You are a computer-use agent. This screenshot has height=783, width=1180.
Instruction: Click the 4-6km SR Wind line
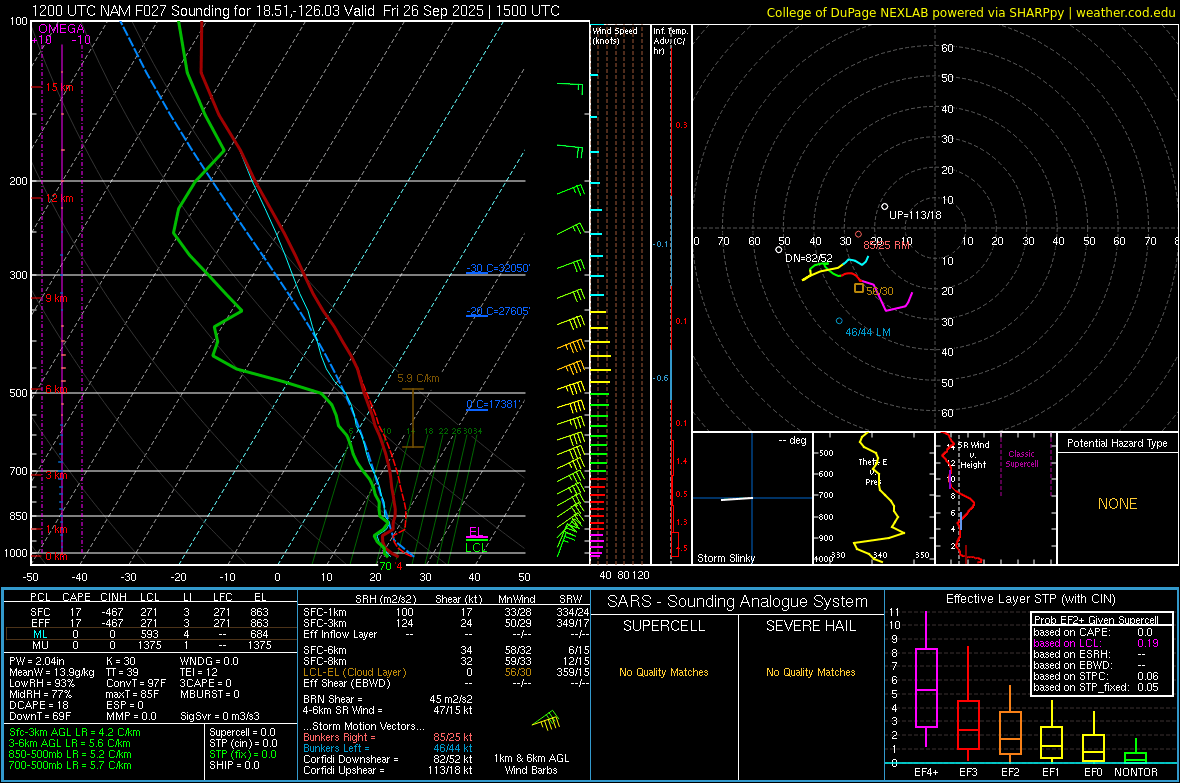coord(388,710)
